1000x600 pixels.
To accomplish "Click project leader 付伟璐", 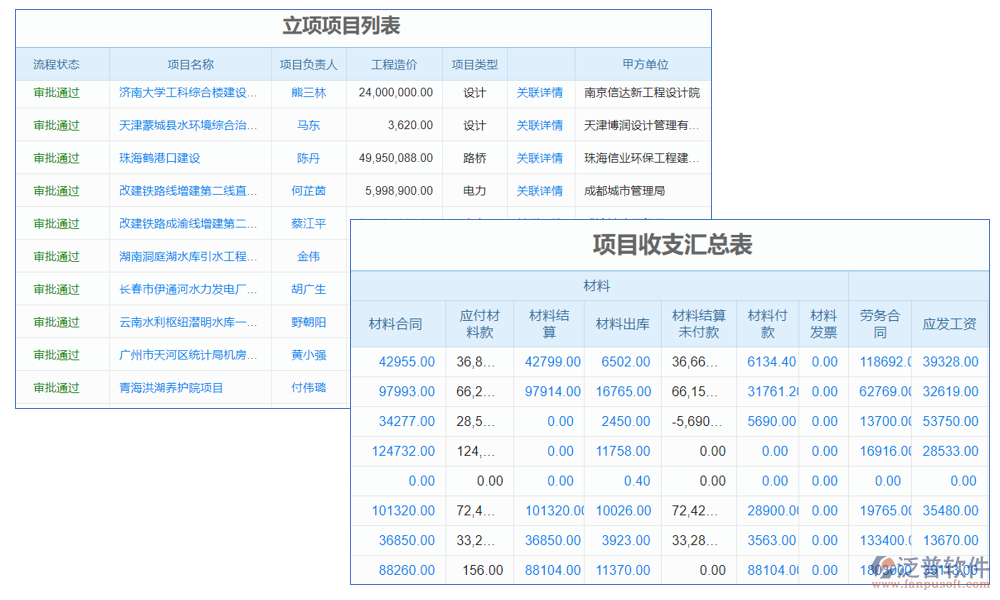I will 307,388.
